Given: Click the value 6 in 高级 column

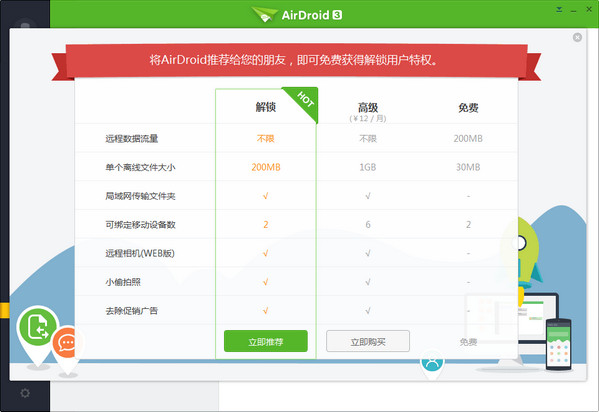Looking at the screenshot, I should coord(368,224).
